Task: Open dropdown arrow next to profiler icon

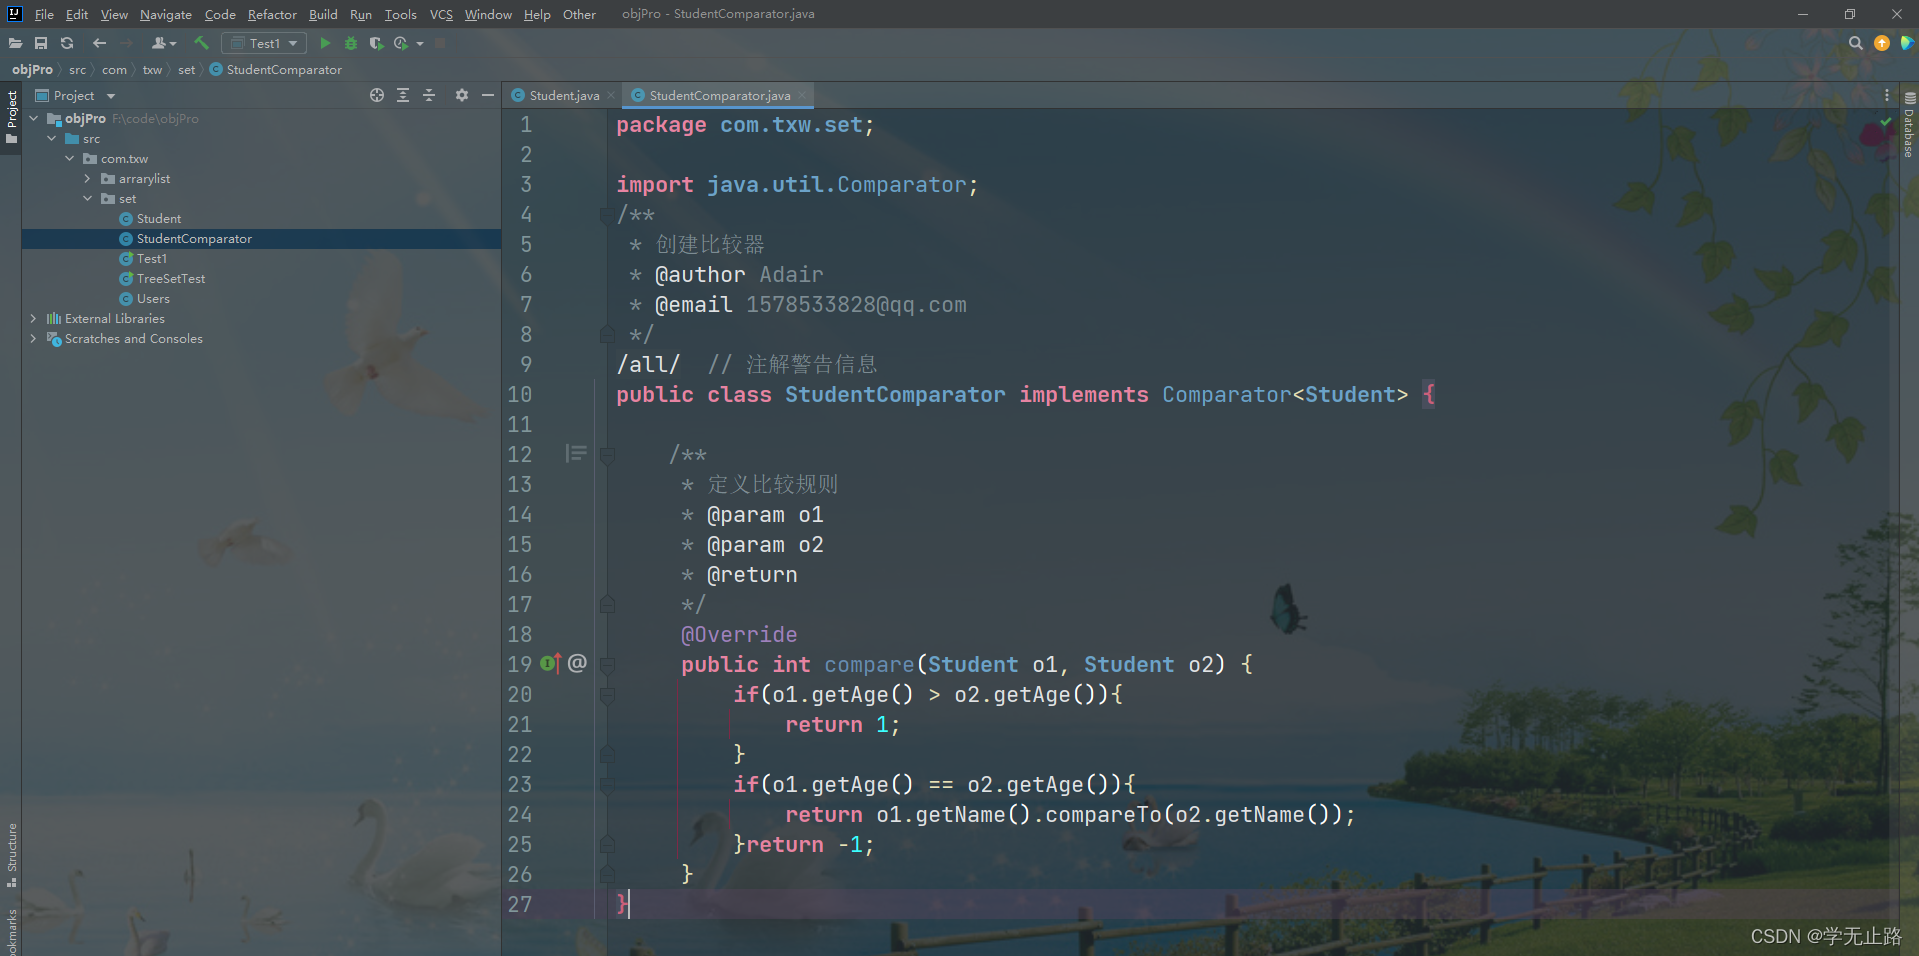Action: 420,43
